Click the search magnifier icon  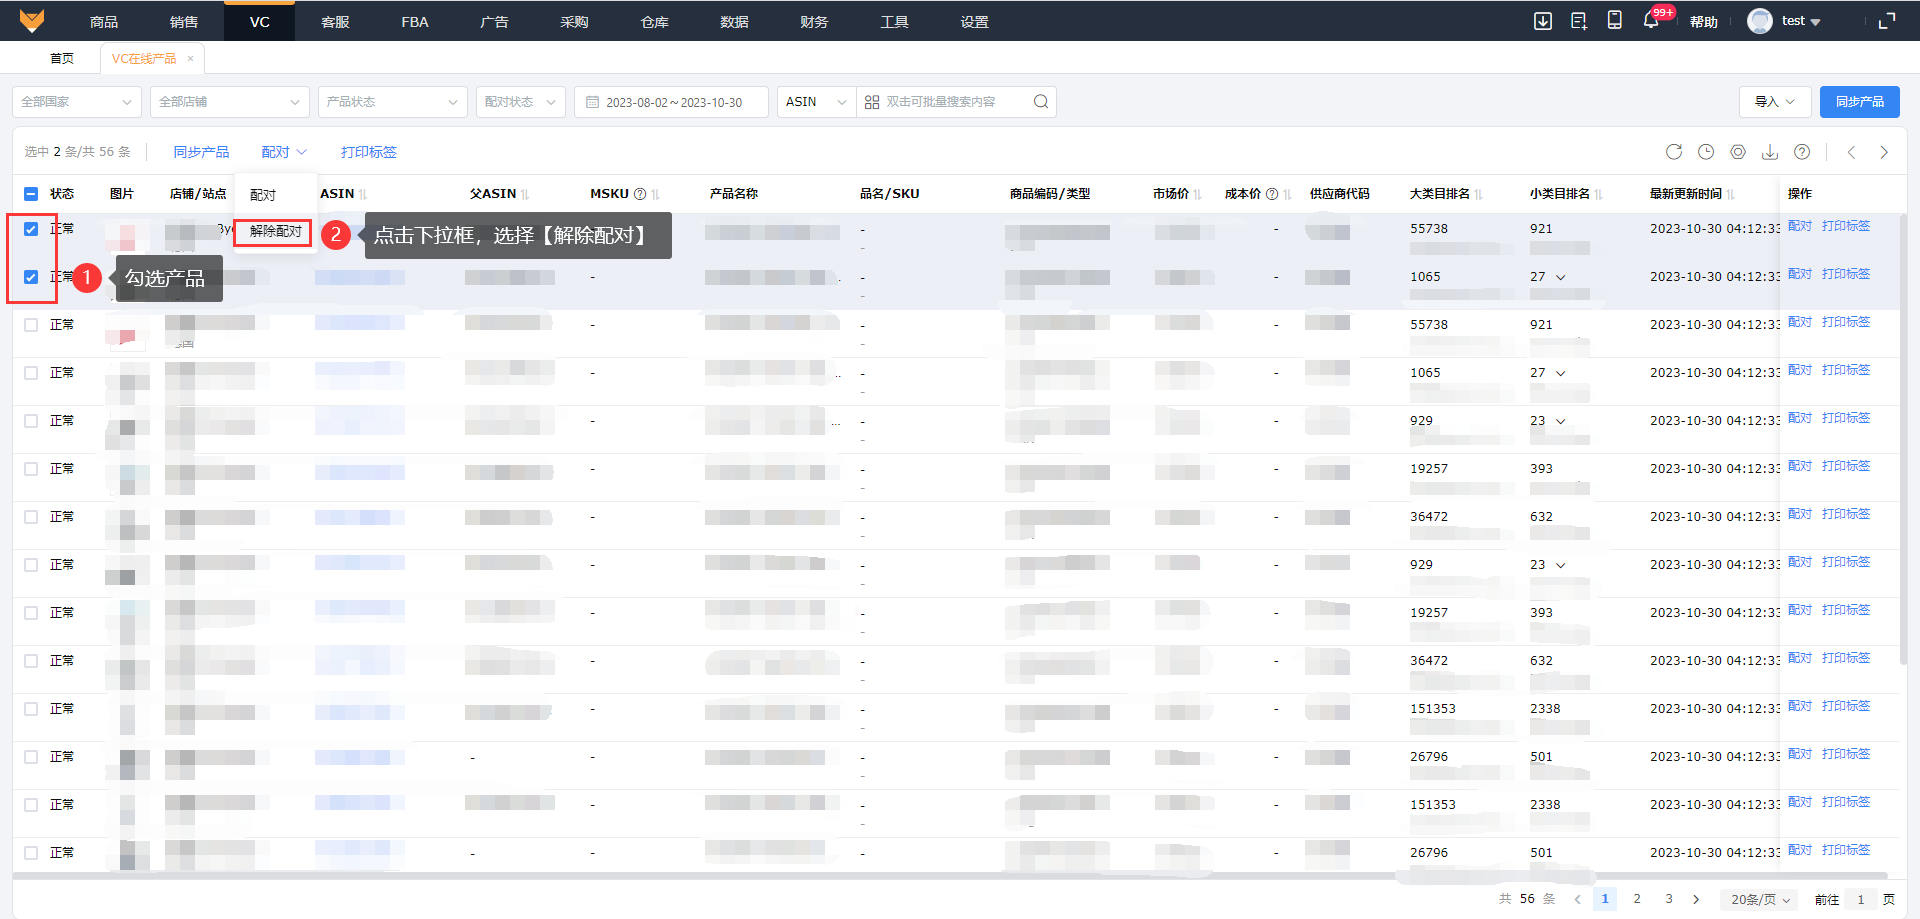click(x=1041, y=102)
